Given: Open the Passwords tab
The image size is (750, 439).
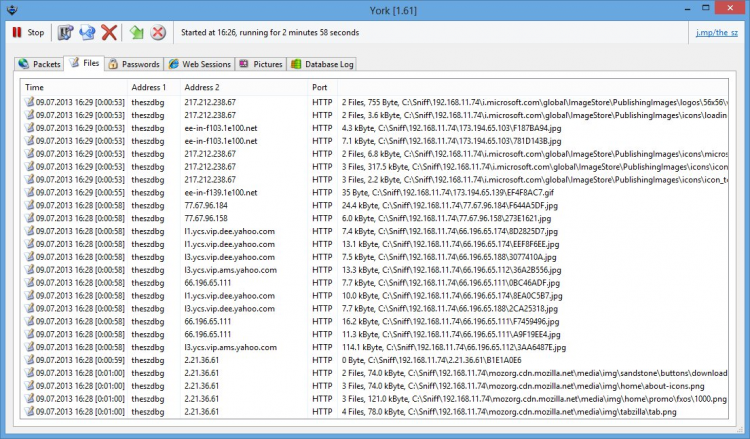Looking at the screenshot, I should pyautogui.click(x=134, y=64).
